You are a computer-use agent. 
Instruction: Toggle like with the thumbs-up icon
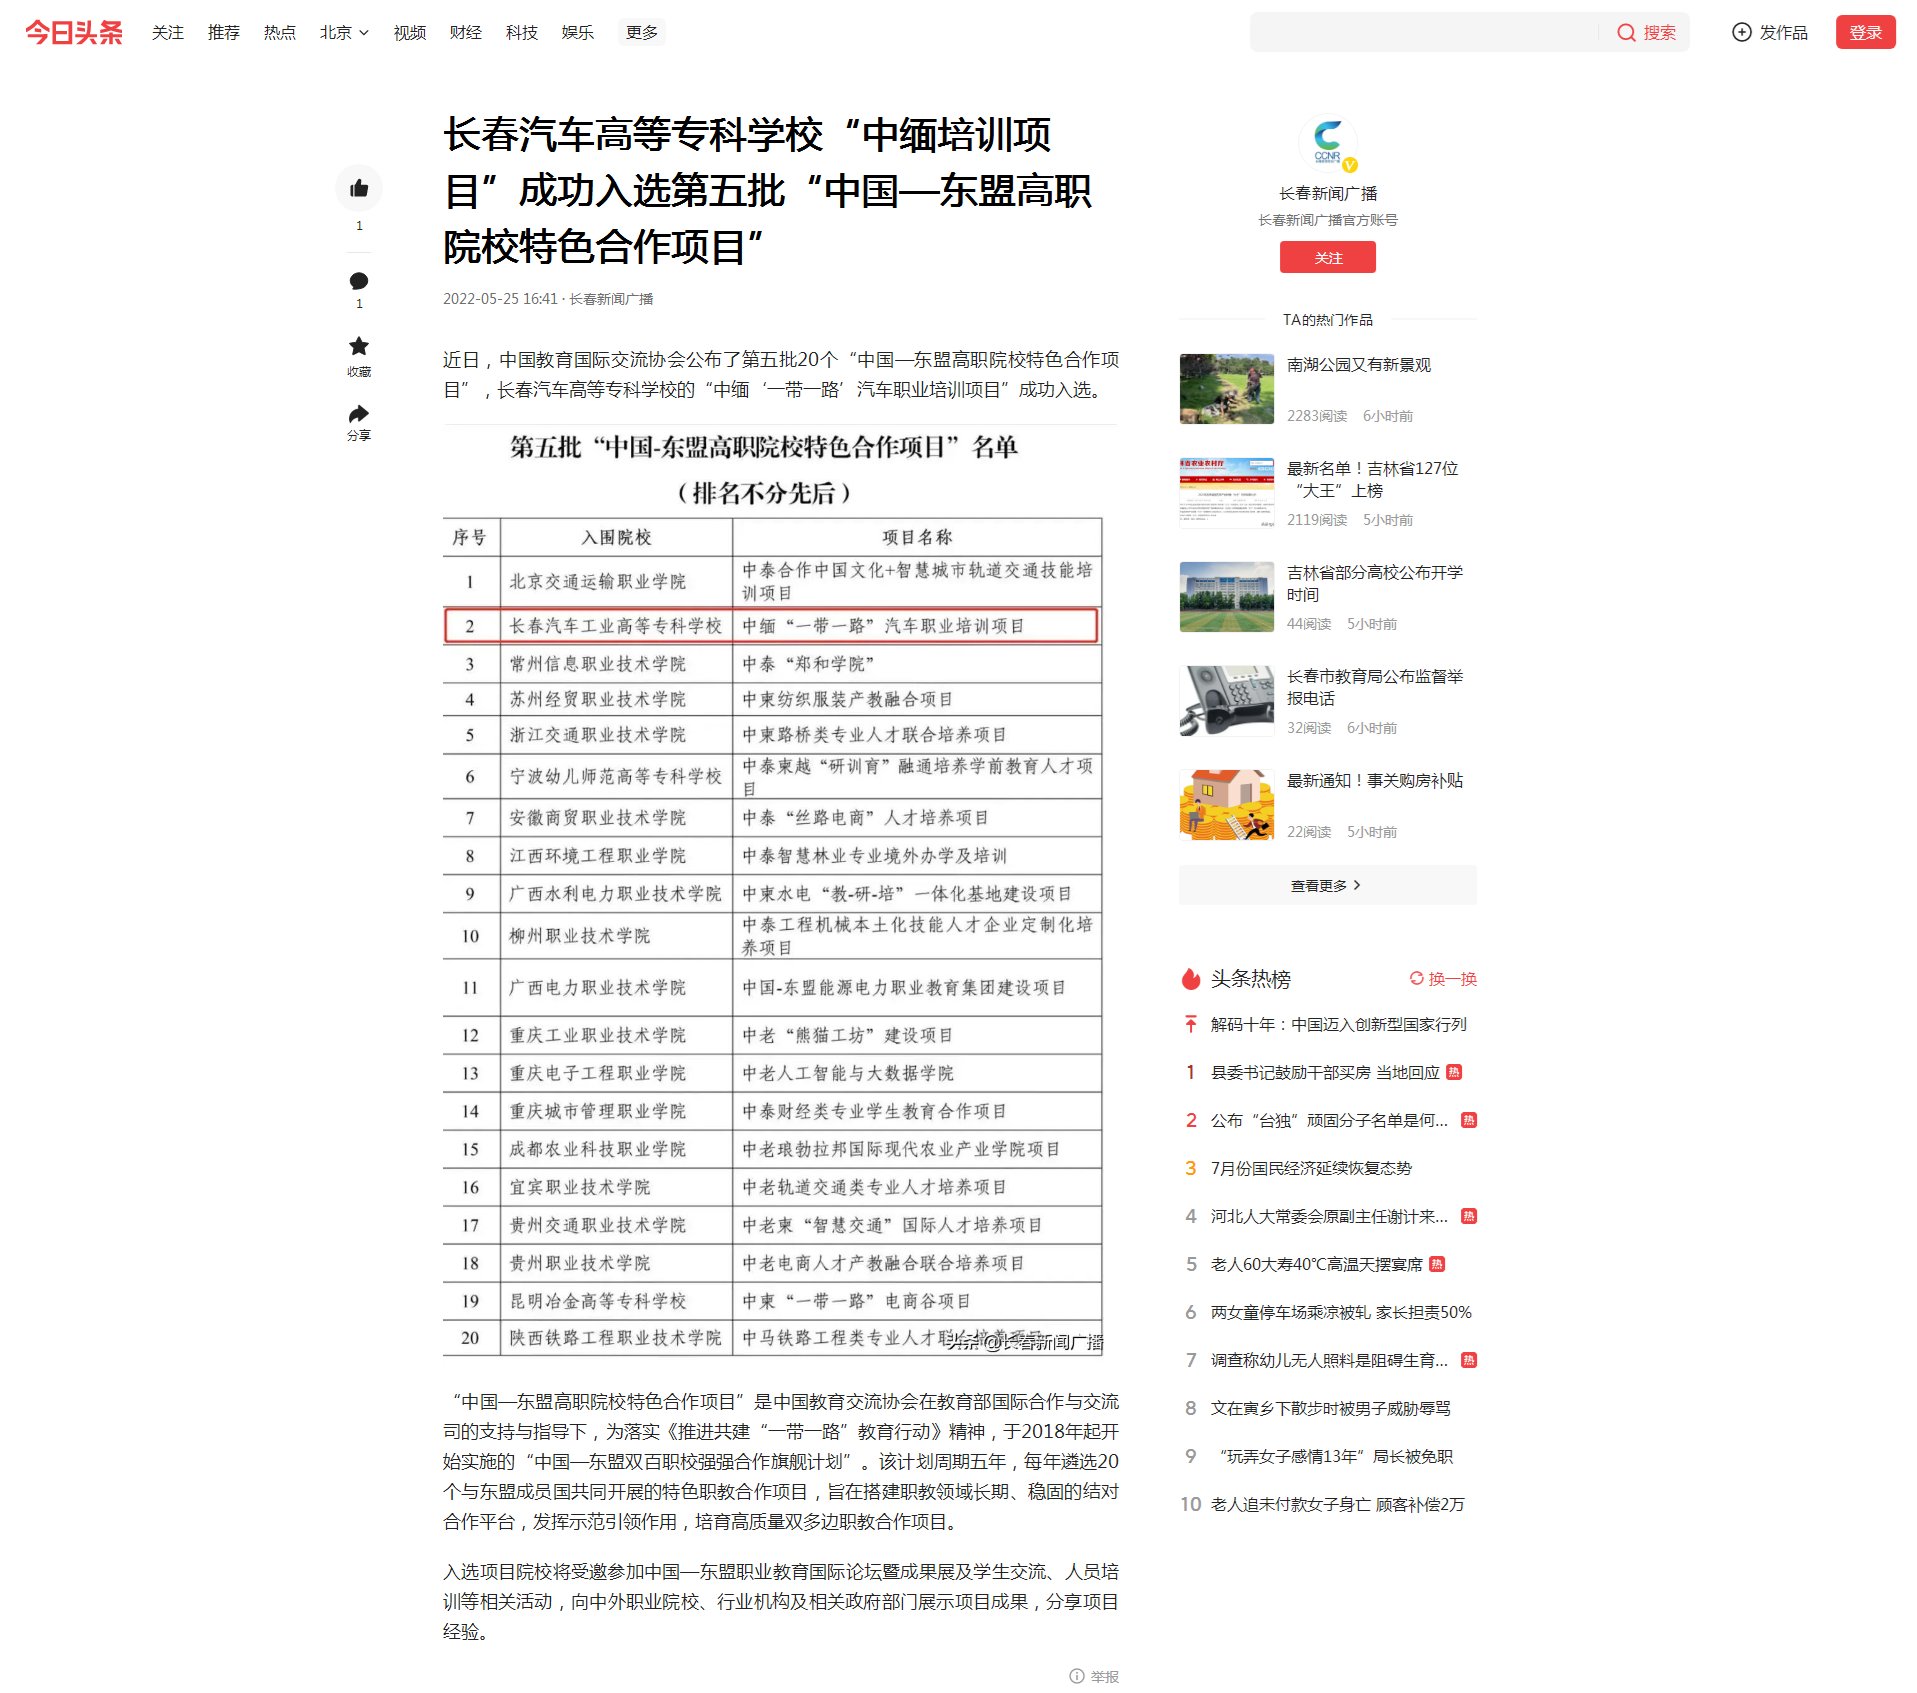tap(358, 188)
